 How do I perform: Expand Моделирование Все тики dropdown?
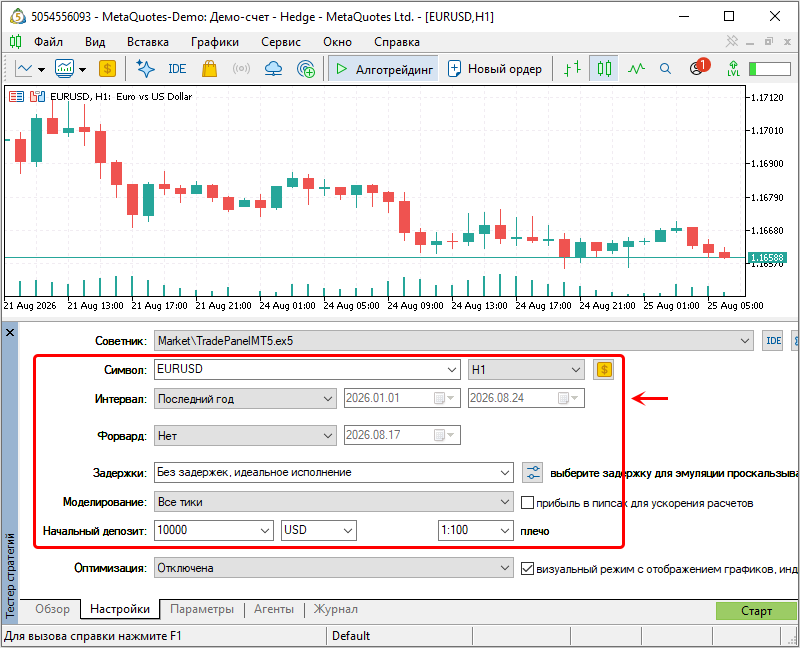pyautogui.click(x=505, y=502)
